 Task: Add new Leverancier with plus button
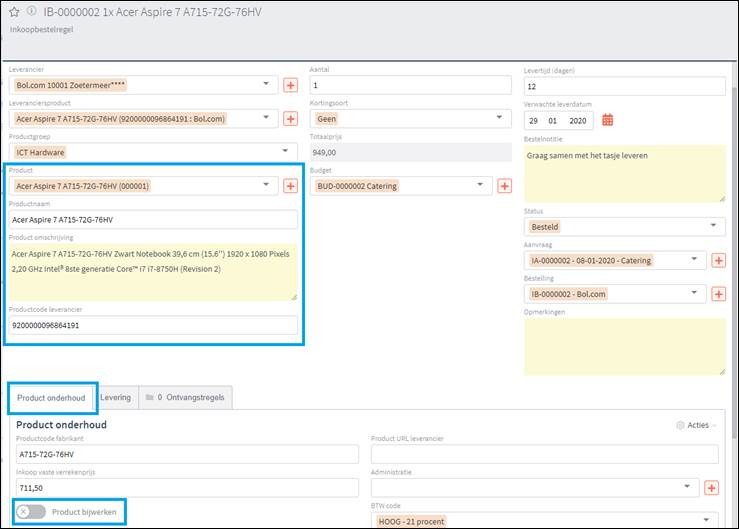290,85
